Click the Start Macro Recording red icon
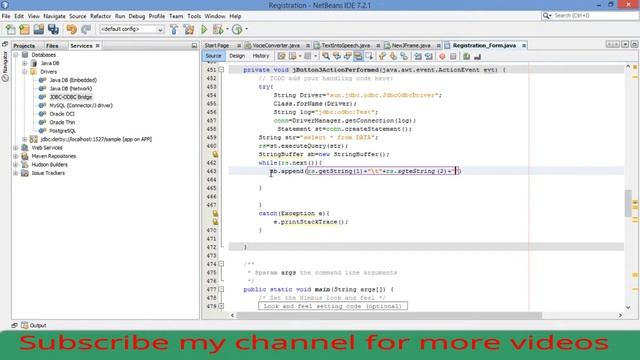640x360 pixels. click(442, 56)
